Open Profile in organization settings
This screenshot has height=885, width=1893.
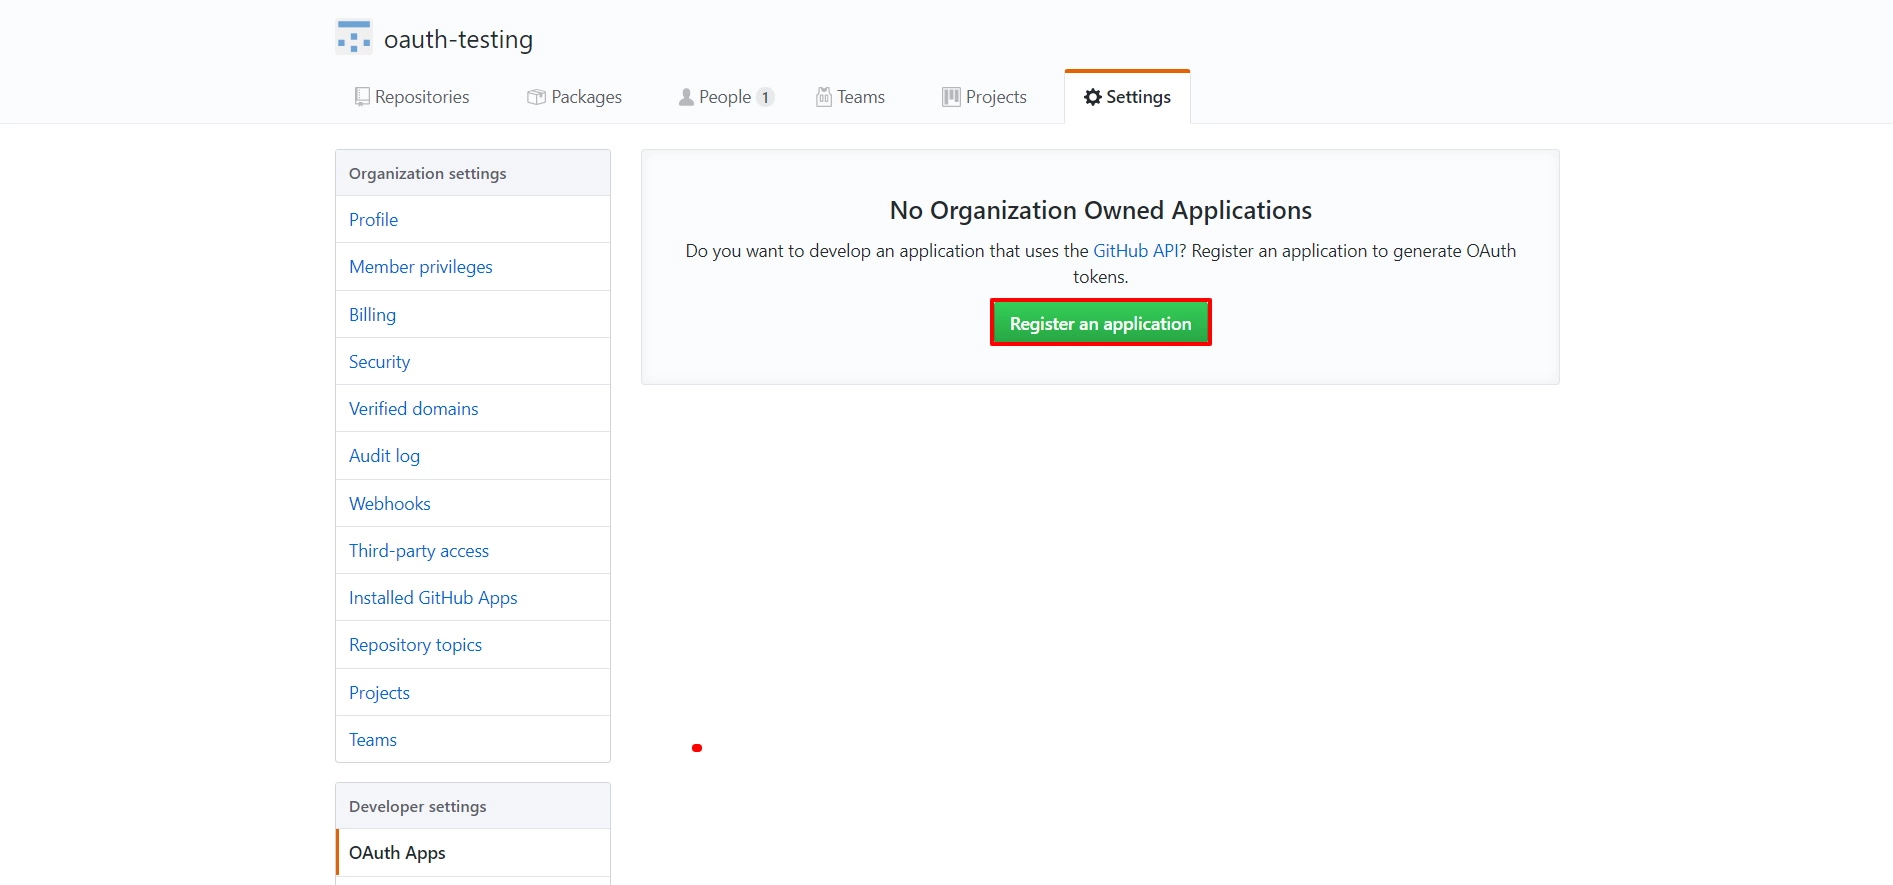point(473,220)
